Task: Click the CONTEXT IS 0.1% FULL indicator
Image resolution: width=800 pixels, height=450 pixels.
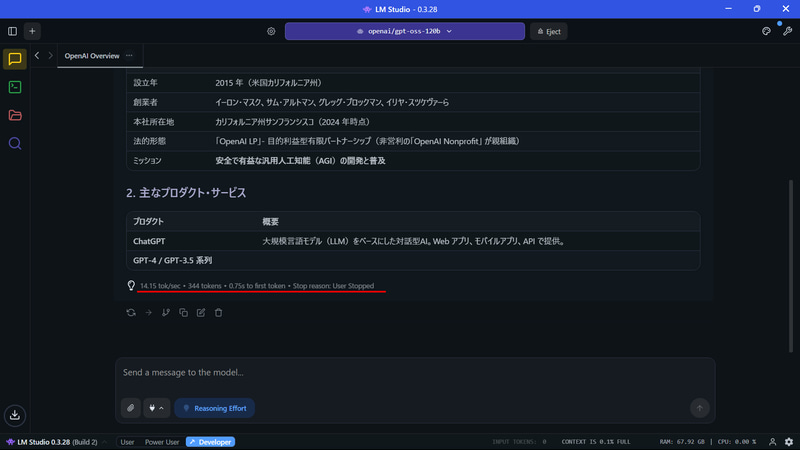Action: point(596,442)
